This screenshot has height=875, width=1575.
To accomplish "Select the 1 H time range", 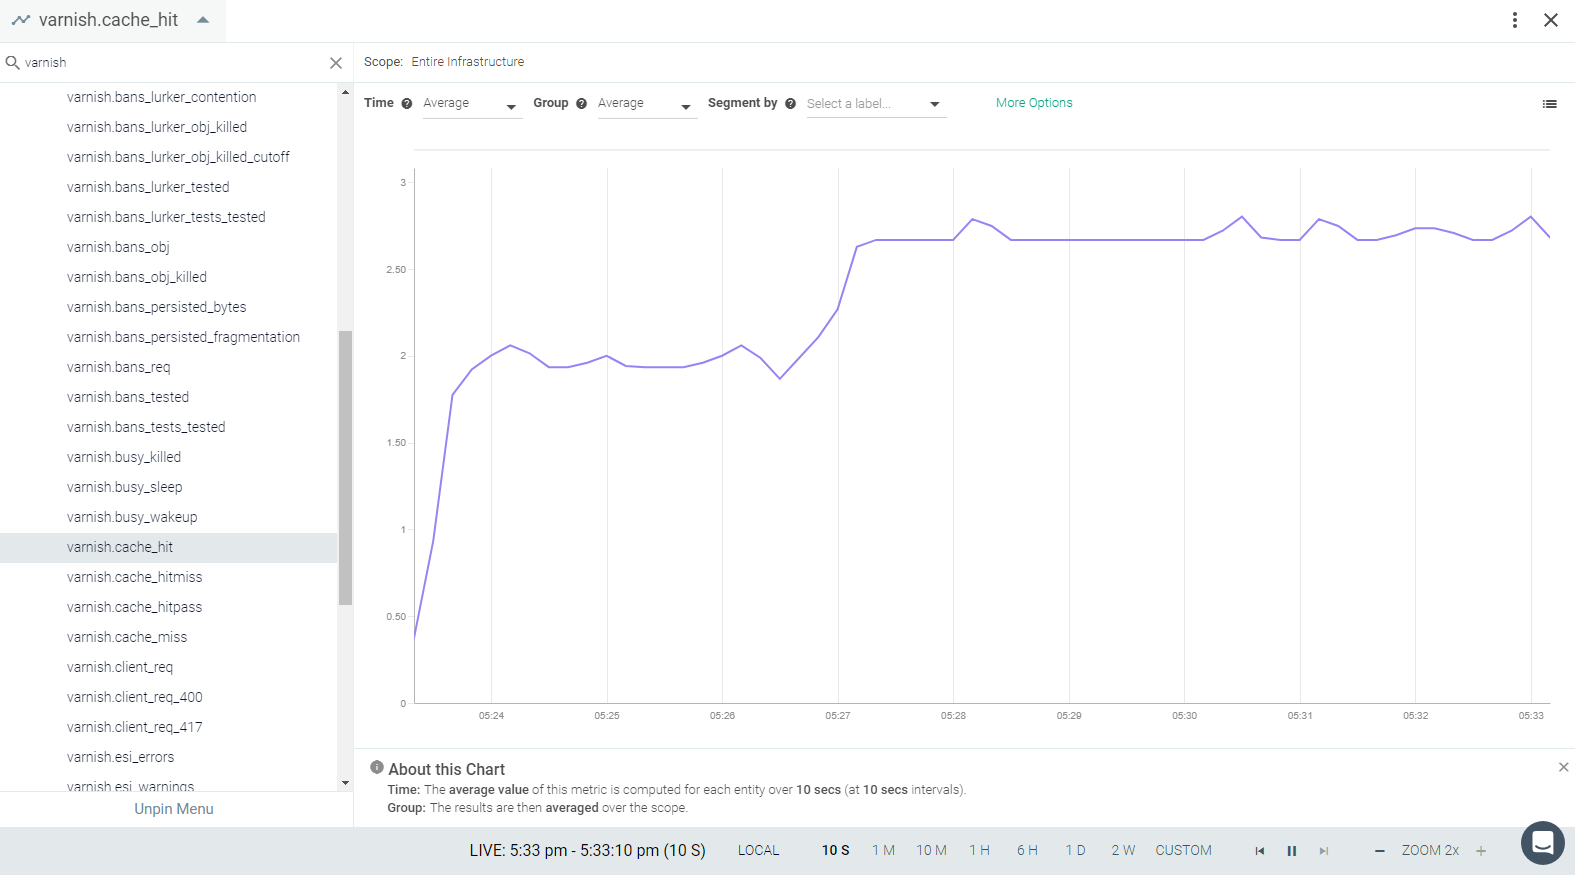I will [x=979, y=851].
